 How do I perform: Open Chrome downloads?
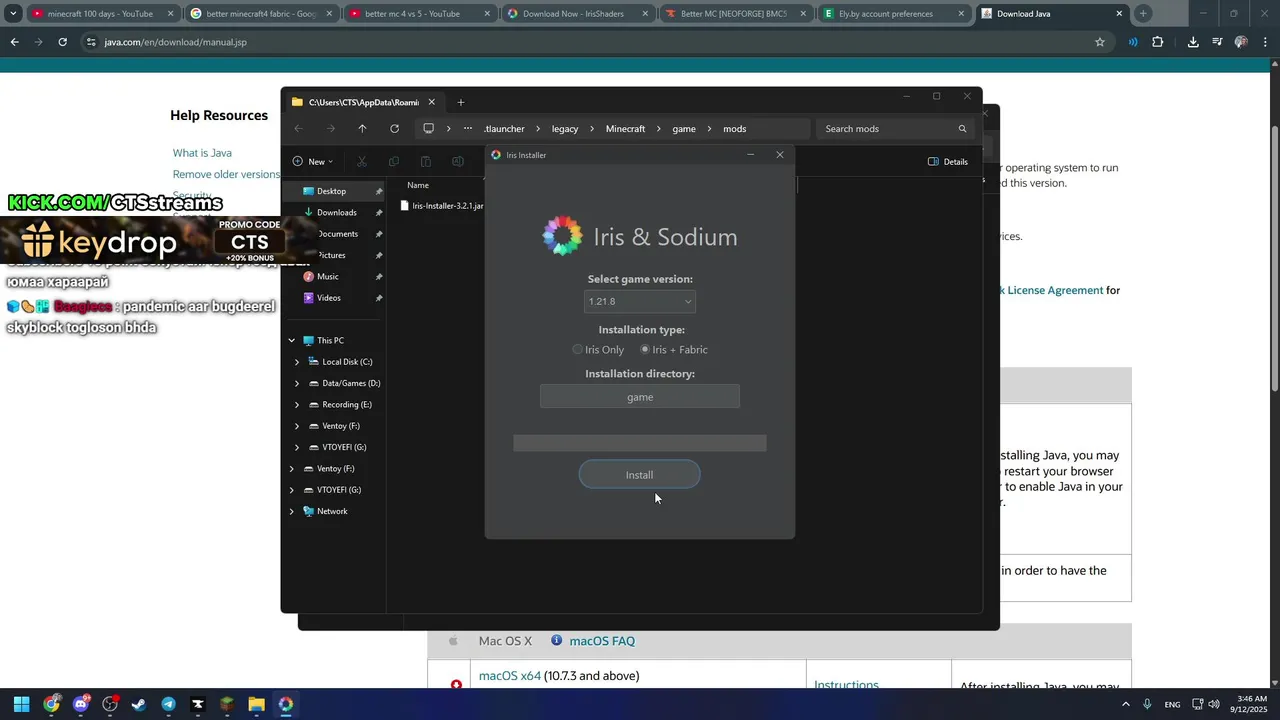click(x=1193, y=42)
